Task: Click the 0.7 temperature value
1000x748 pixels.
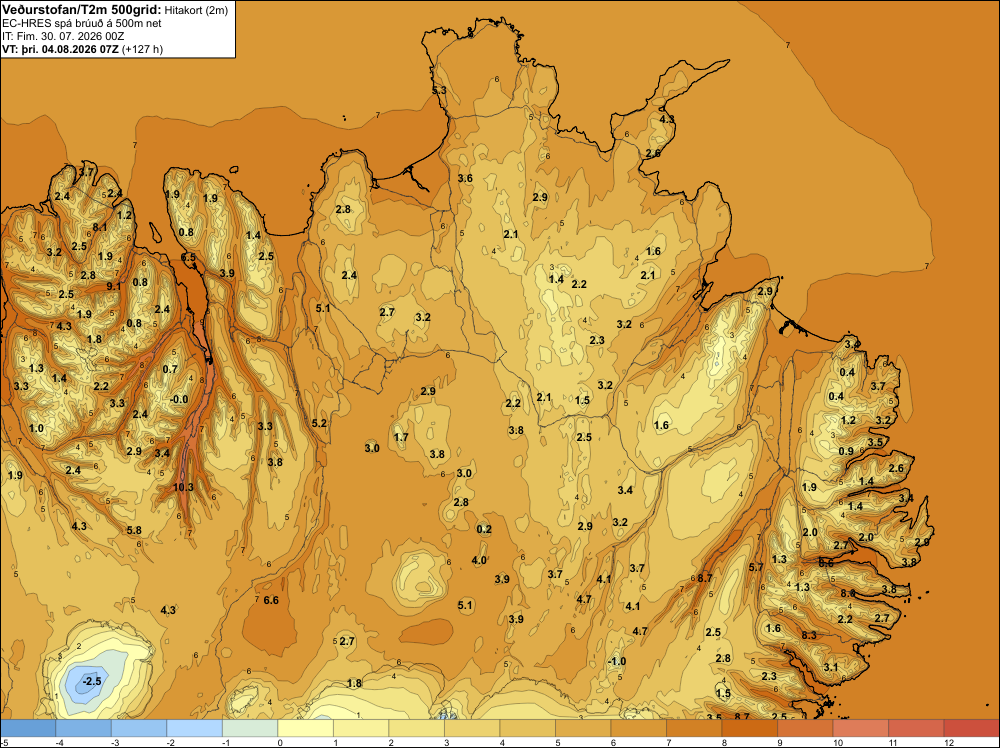Action: (x=170, y=369)
